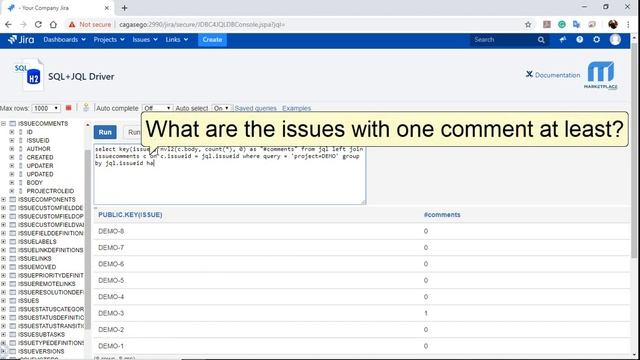This screenshot has height=360, width=640.
Task: Click the SQL H2 driver logo
Action: pyautogui.click(x=29, y=74)
